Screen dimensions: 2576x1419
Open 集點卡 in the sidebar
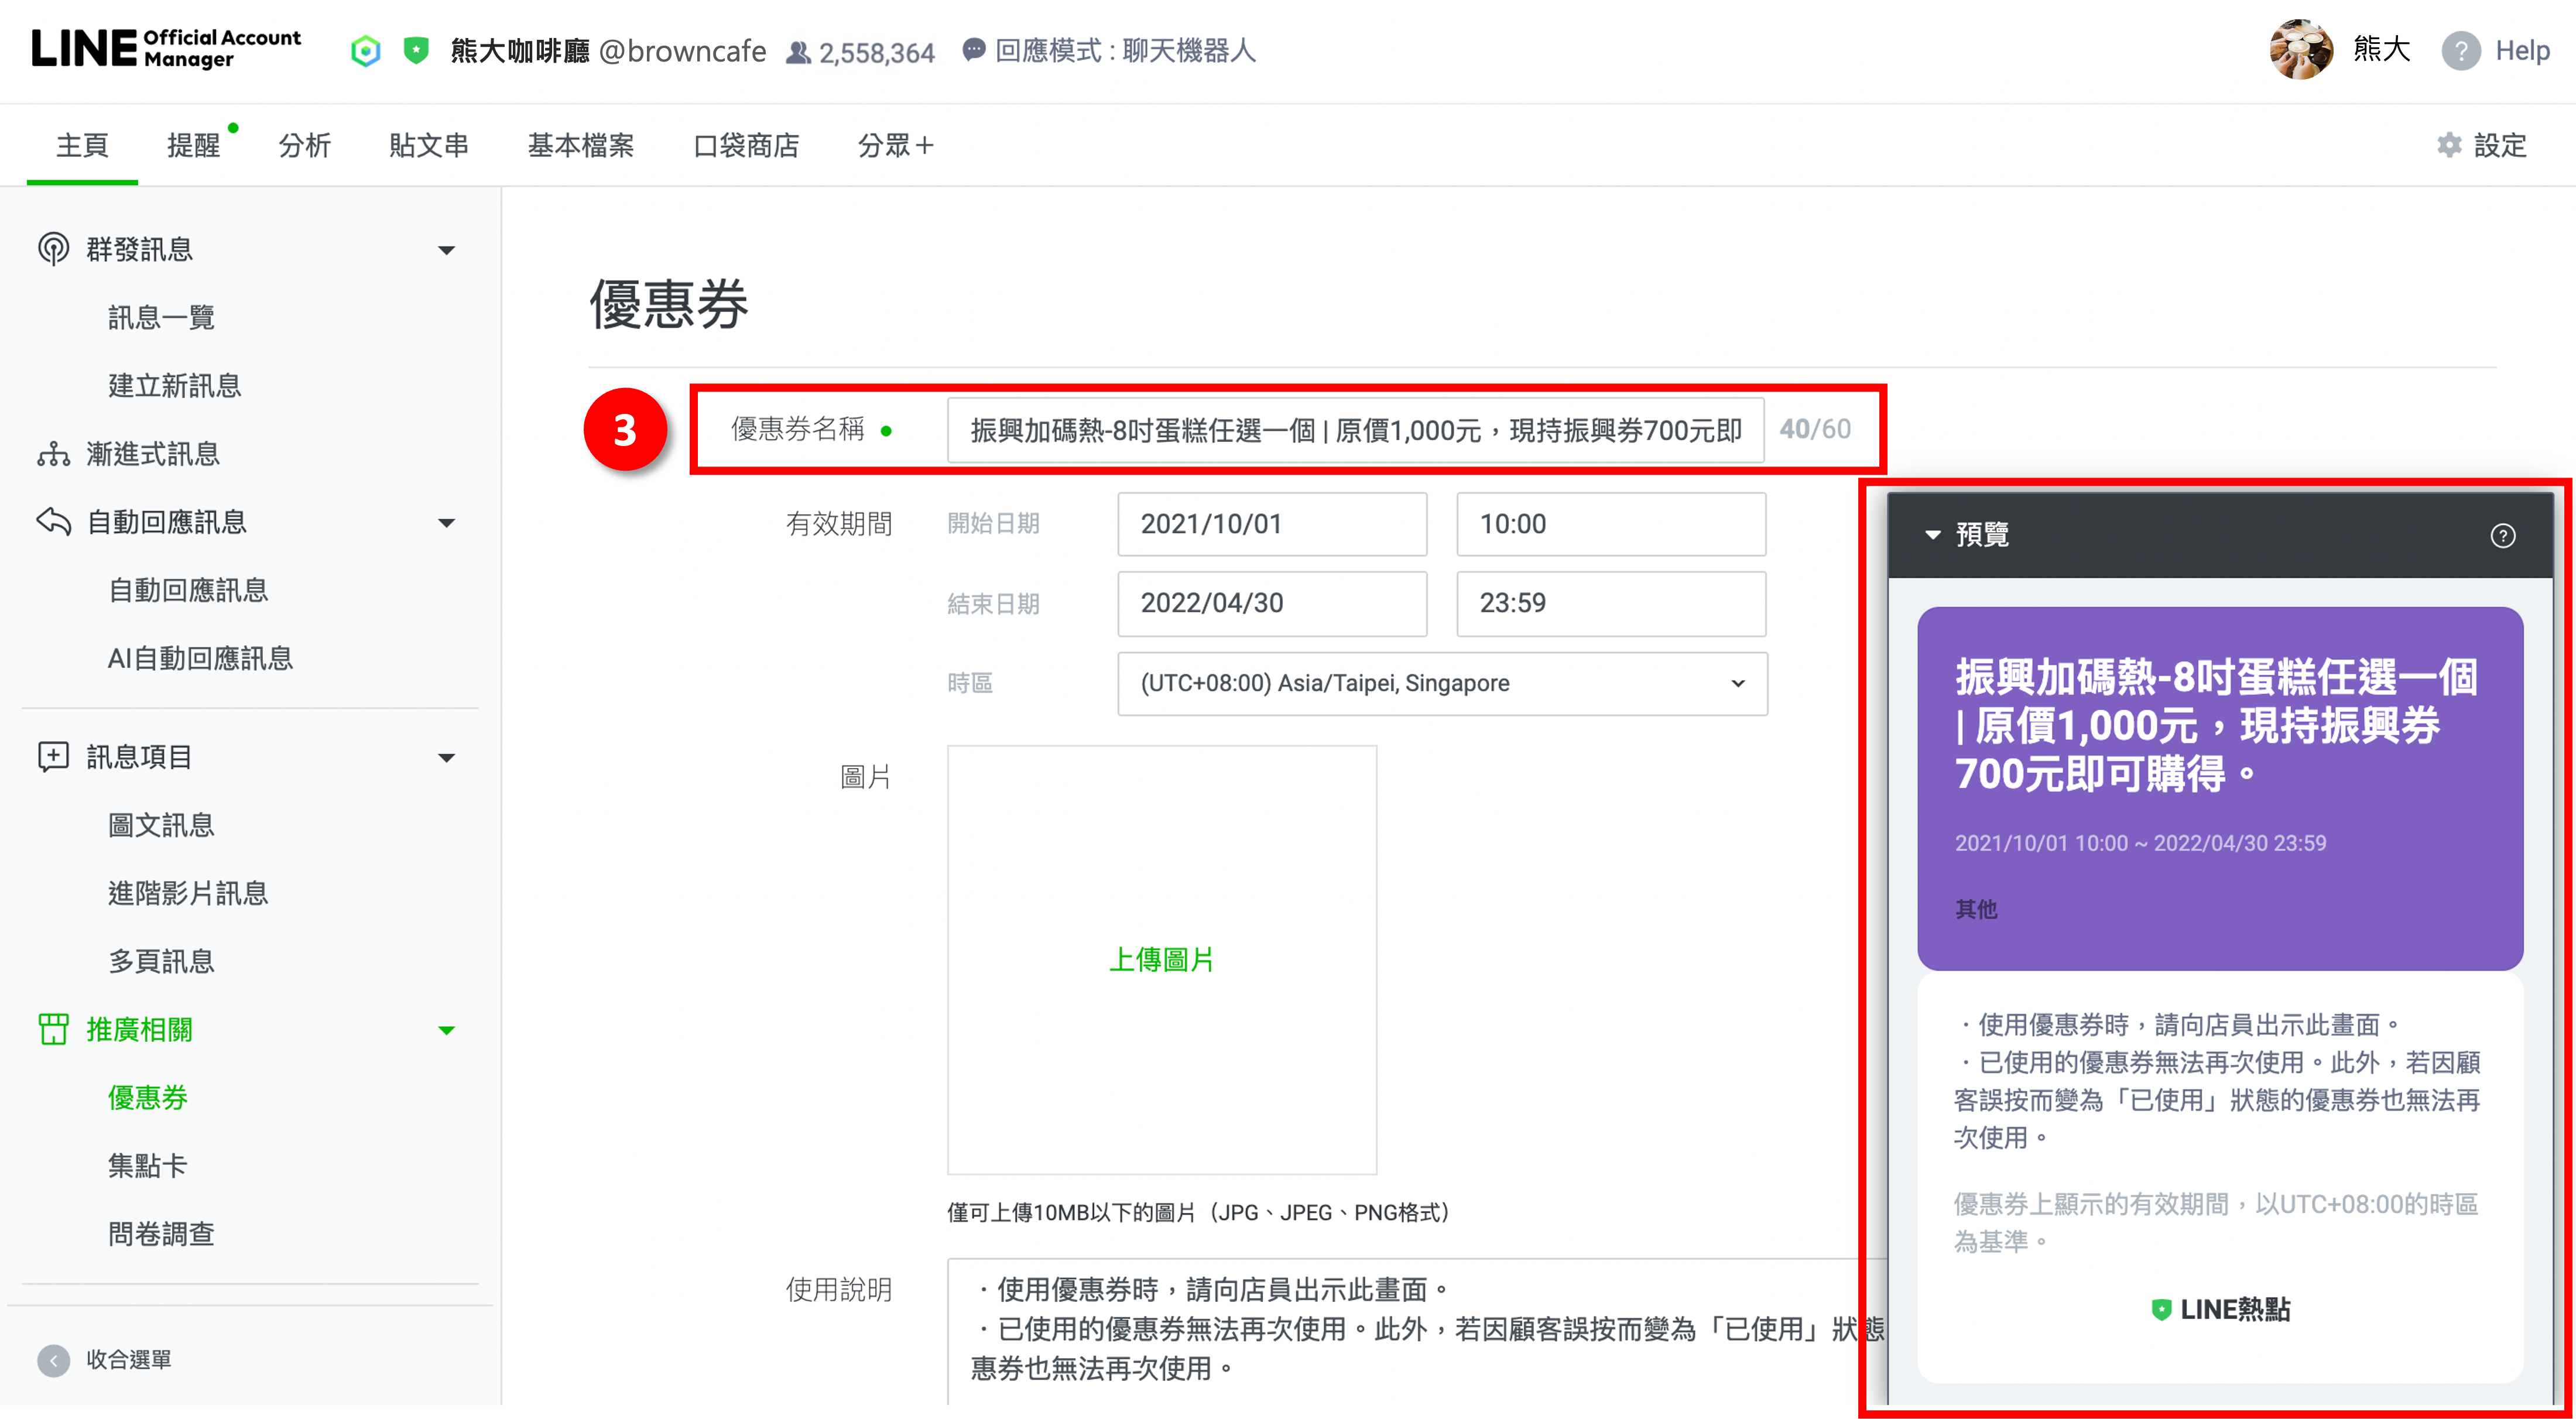(x=148, y=1166)
